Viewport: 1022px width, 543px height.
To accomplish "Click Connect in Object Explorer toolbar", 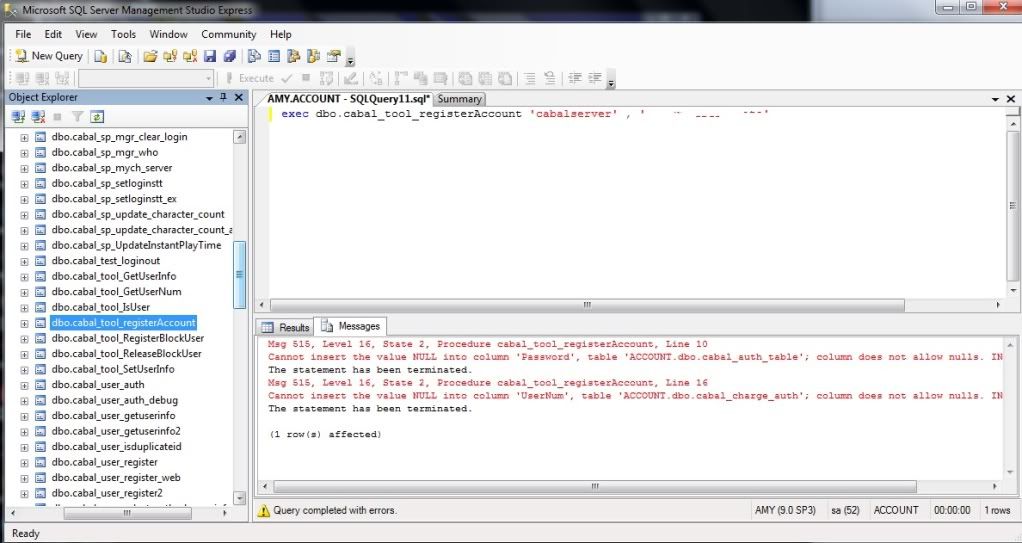I will [x=18, y=117].
